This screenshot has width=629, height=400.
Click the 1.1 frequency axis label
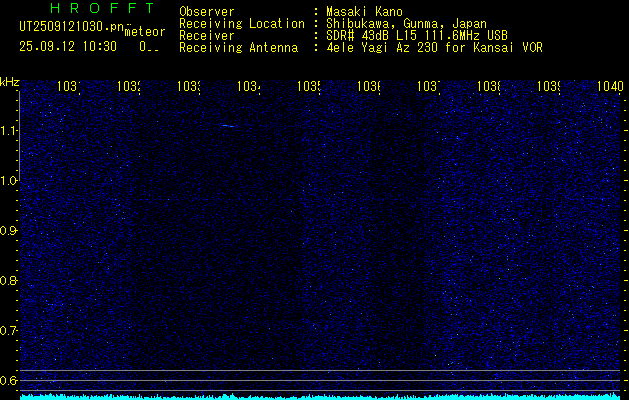8,131
